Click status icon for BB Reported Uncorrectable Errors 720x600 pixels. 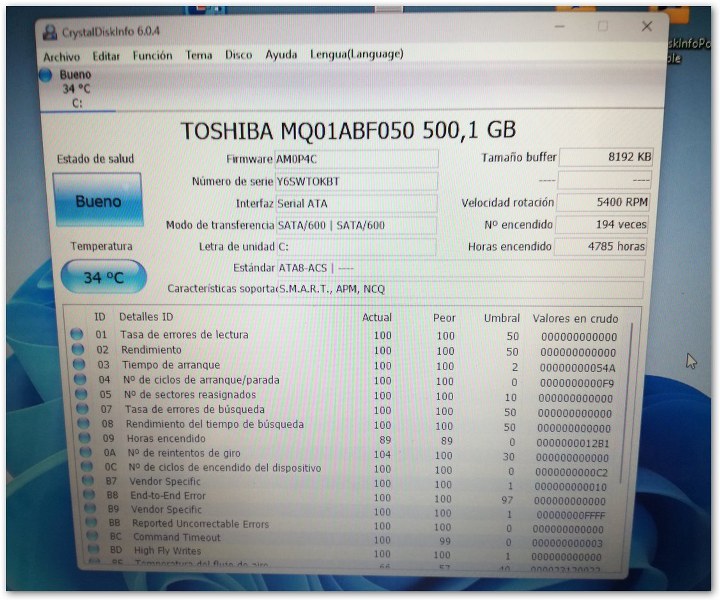point(91,522)
